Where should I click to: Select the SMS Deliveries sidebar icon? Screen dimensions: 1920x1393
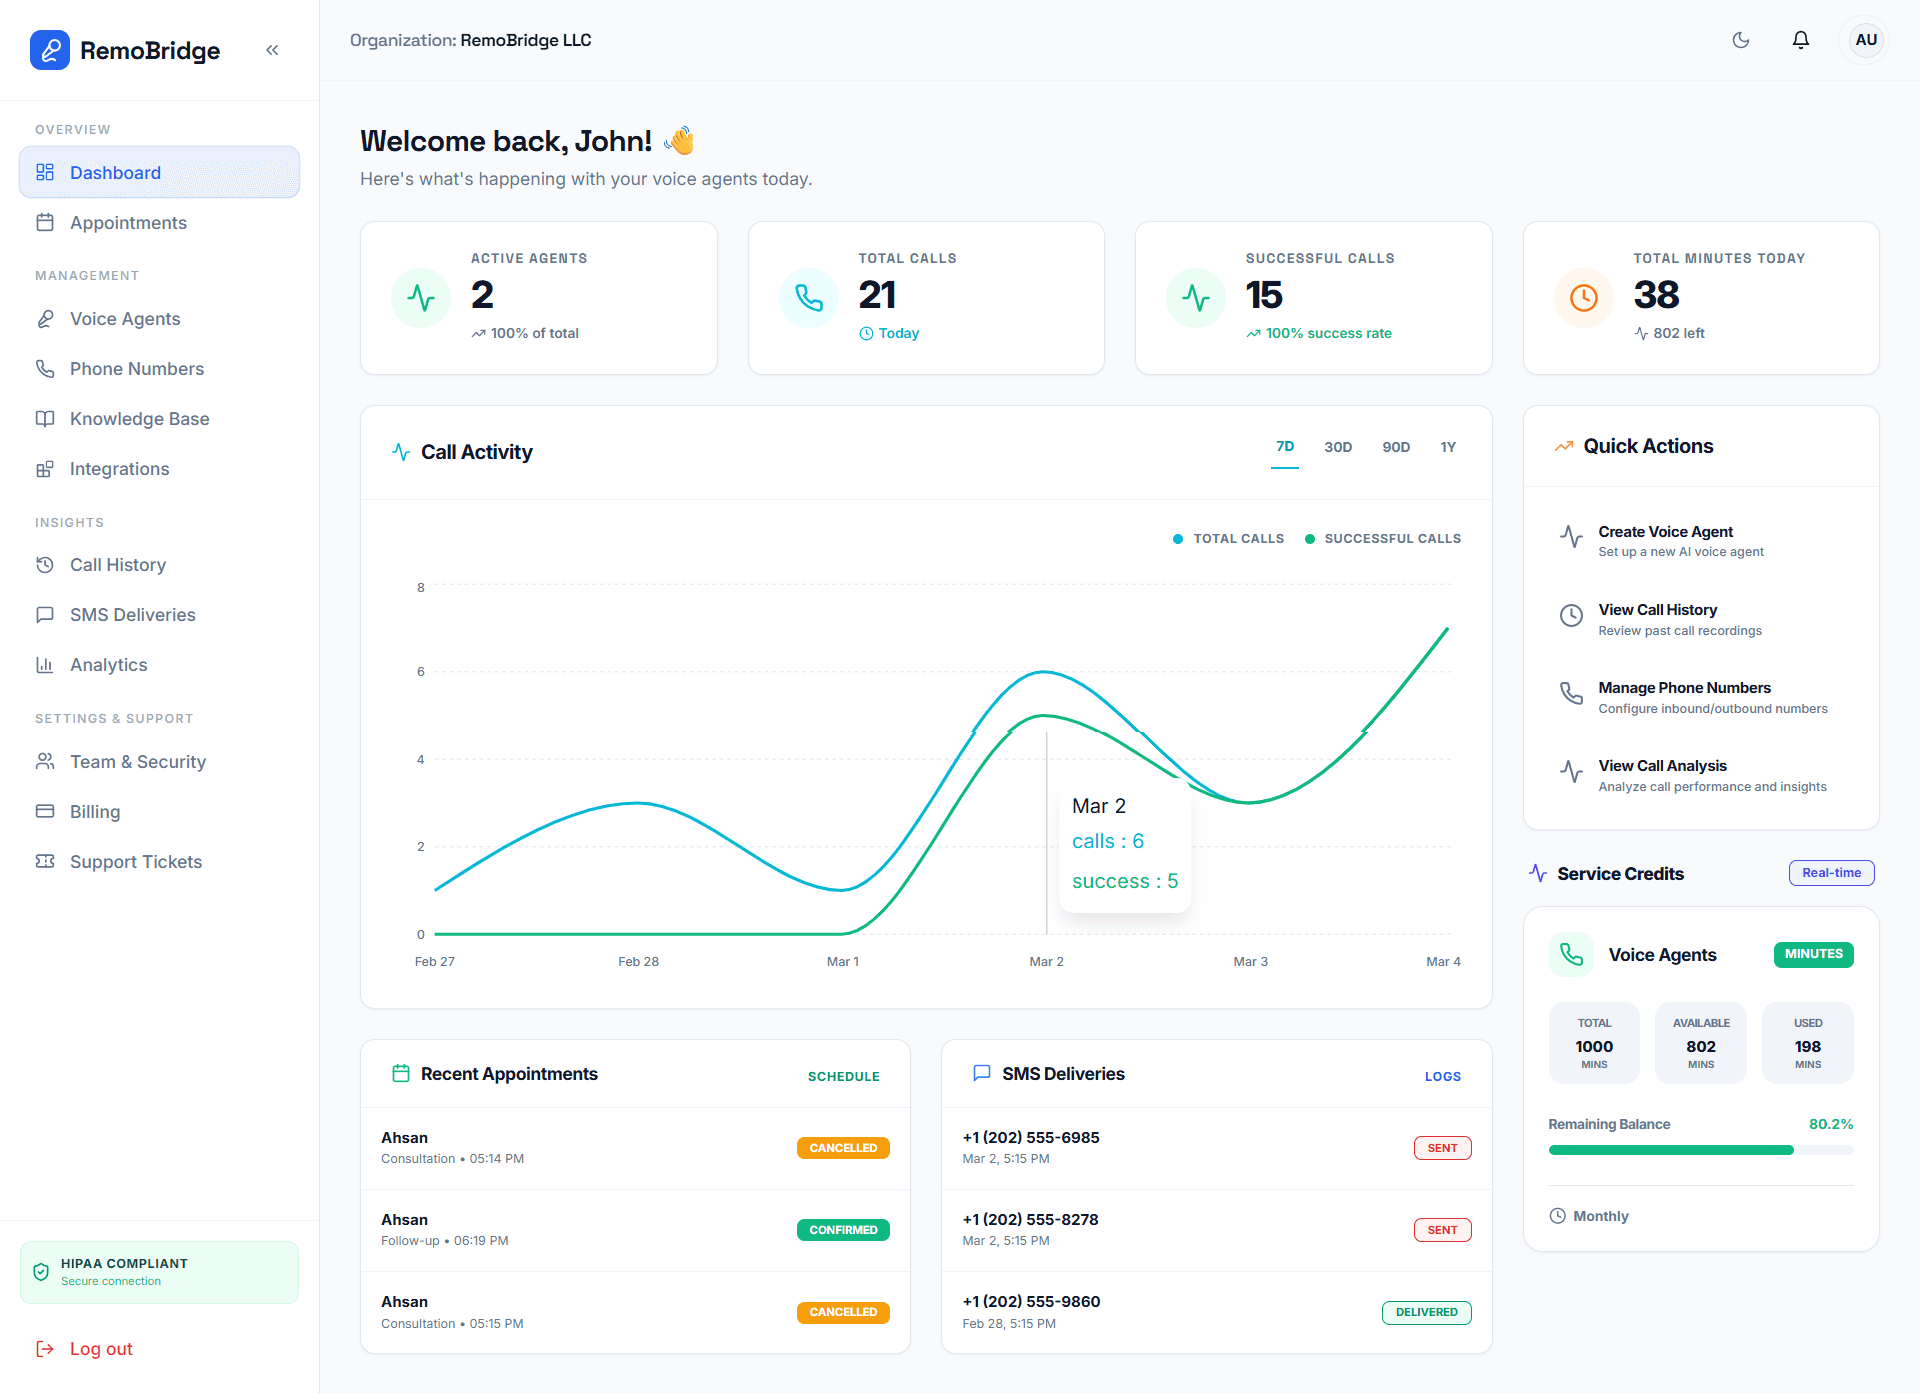click(46, 614)
